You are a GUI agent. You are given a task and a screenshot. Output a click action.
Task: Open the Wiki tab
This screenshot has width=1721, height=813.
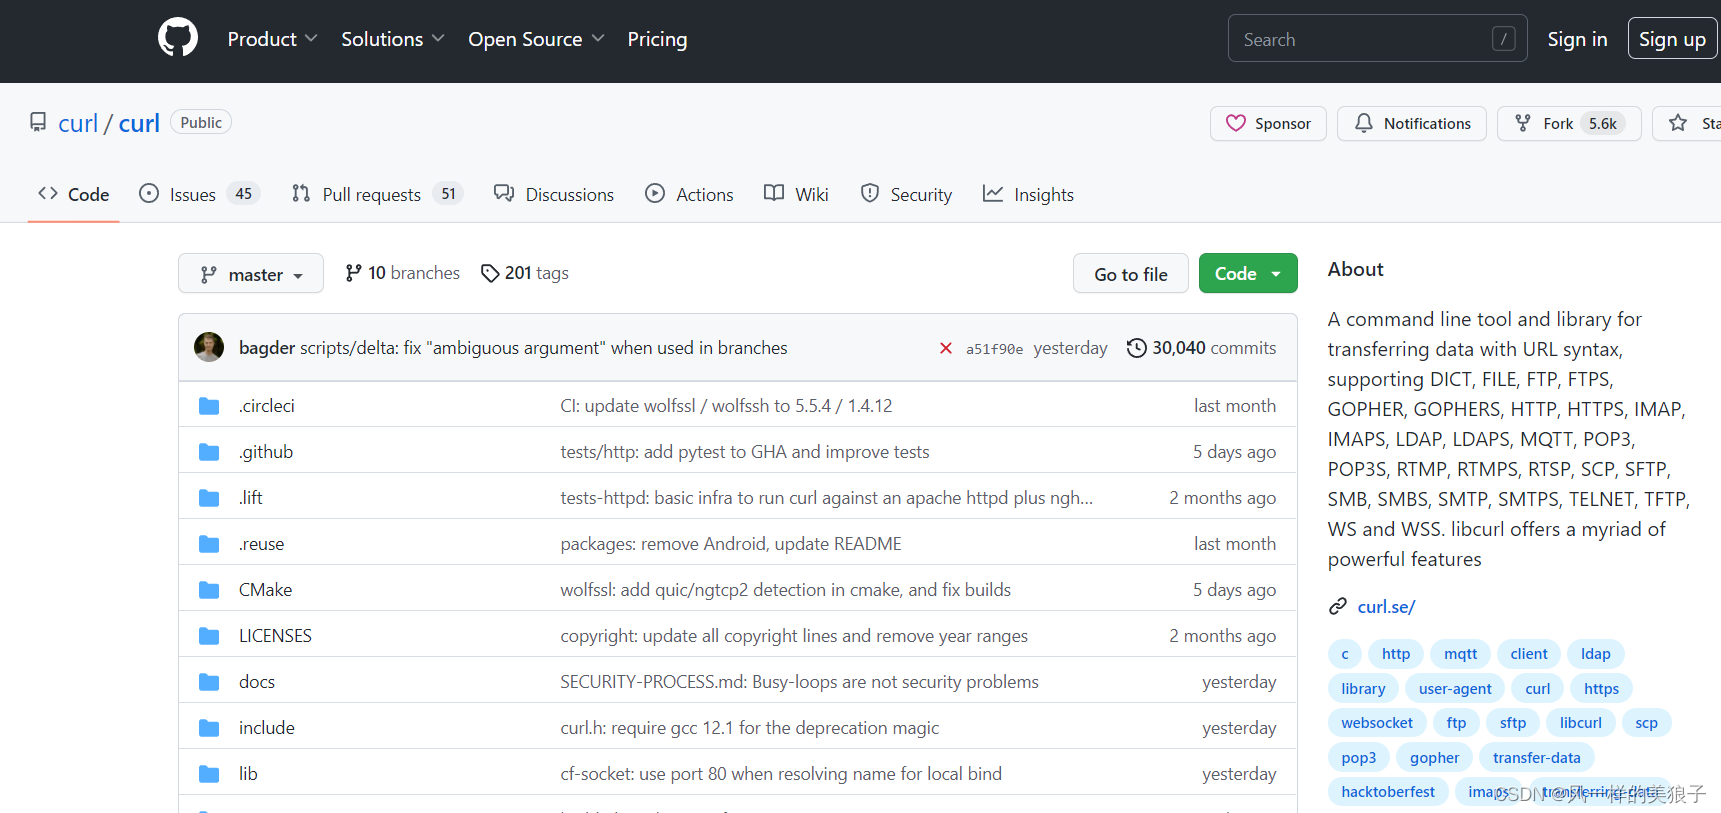coord(796,194)
